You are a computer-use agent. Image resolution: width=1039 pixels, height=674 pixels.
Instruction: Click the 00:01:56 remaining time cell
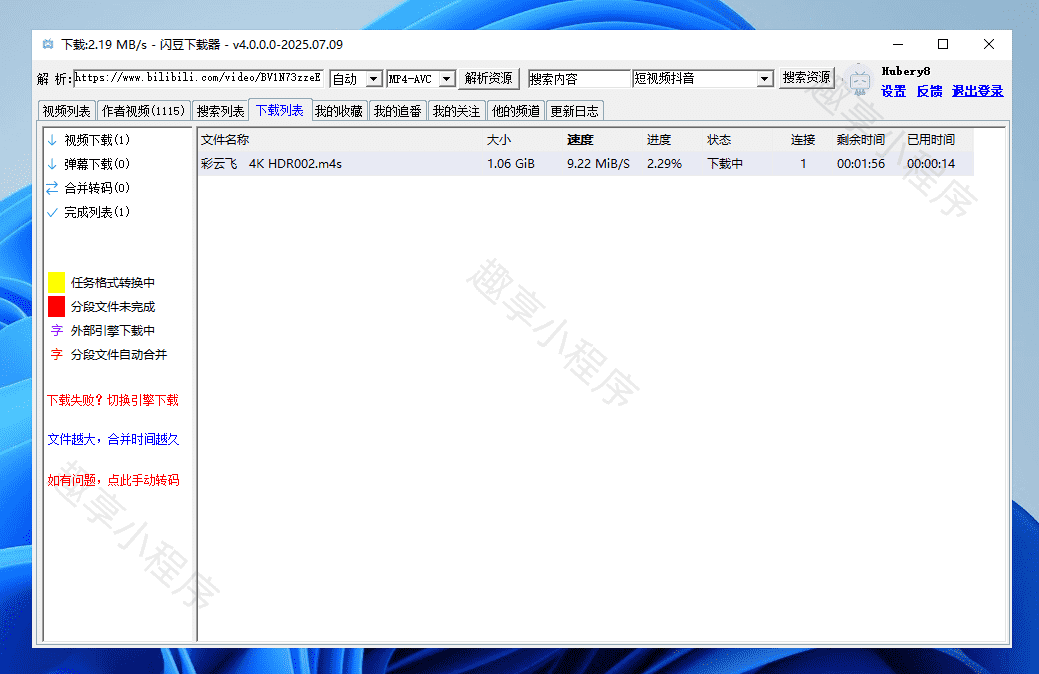point(861,164)
